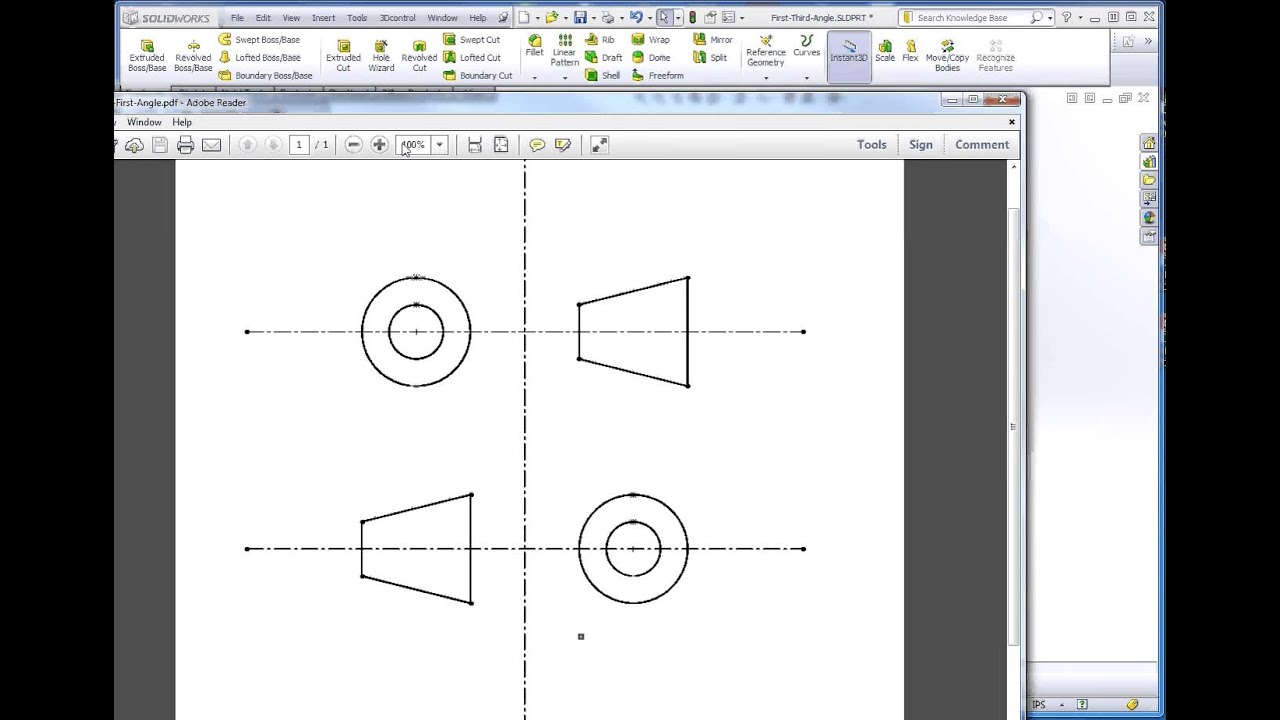Select the Scale tool
The image size is (1280, 720).
885,50
